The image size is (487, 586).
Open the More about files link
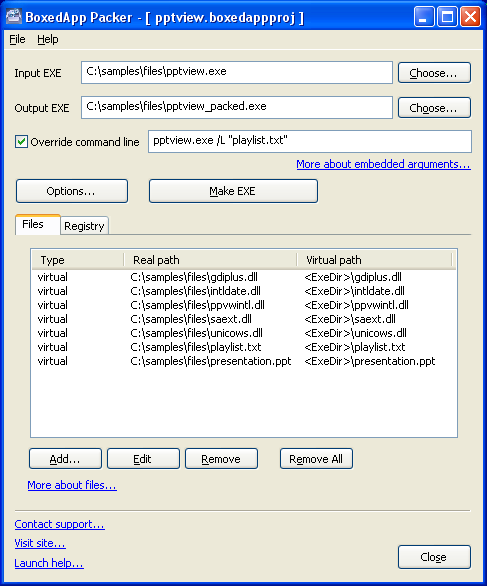click(x=72, y=485)
